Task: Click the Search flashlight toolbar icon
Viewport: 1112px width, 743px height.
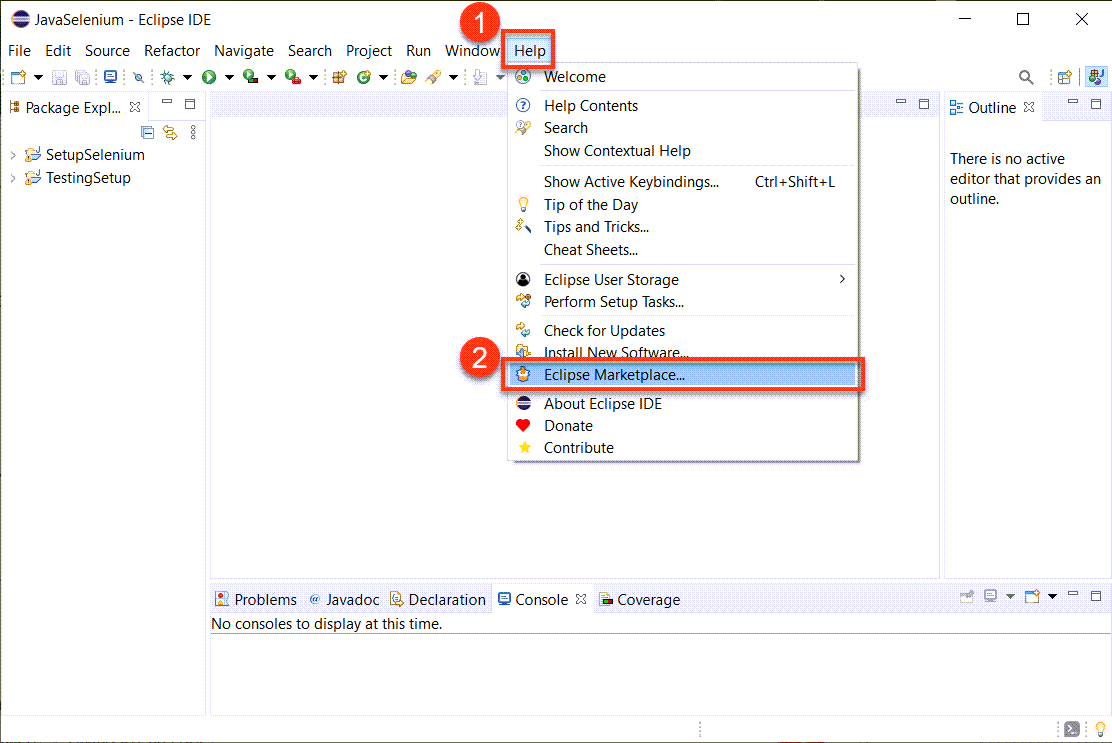Action: coord(433,77)
